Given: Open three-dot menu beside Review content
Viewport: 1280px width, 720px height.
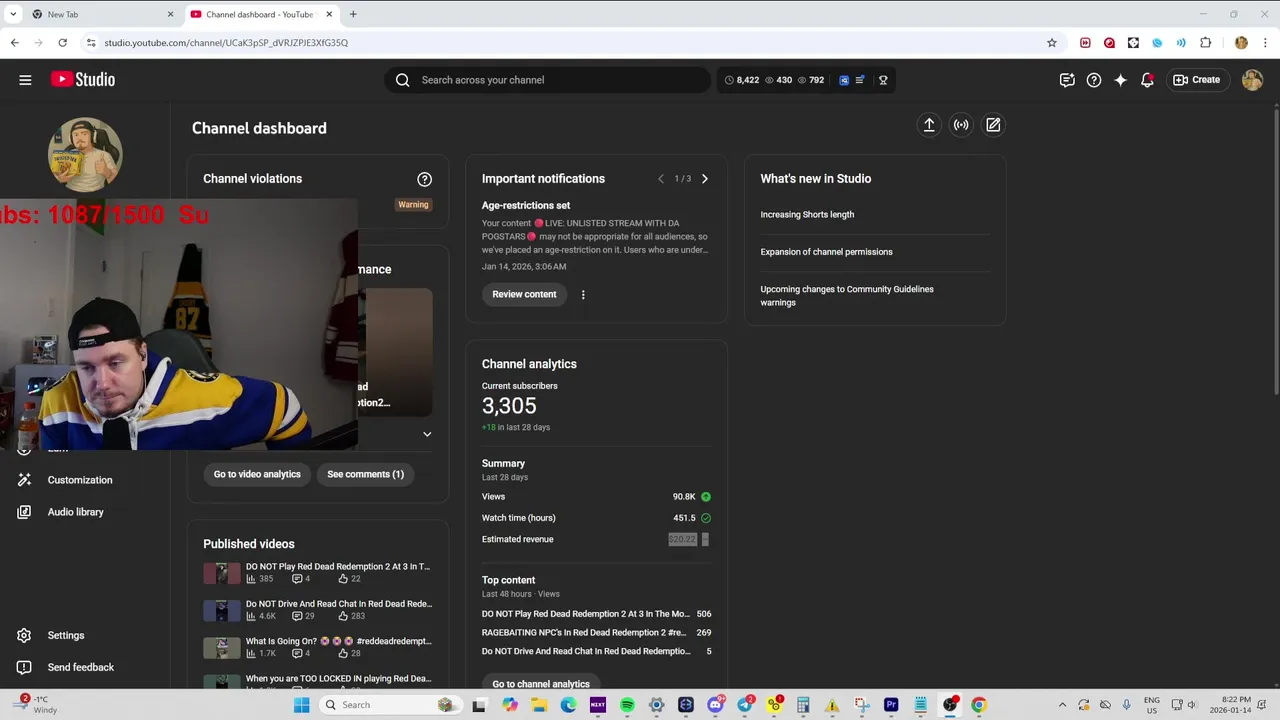Looking at the screenshot, I should [583, 295].
